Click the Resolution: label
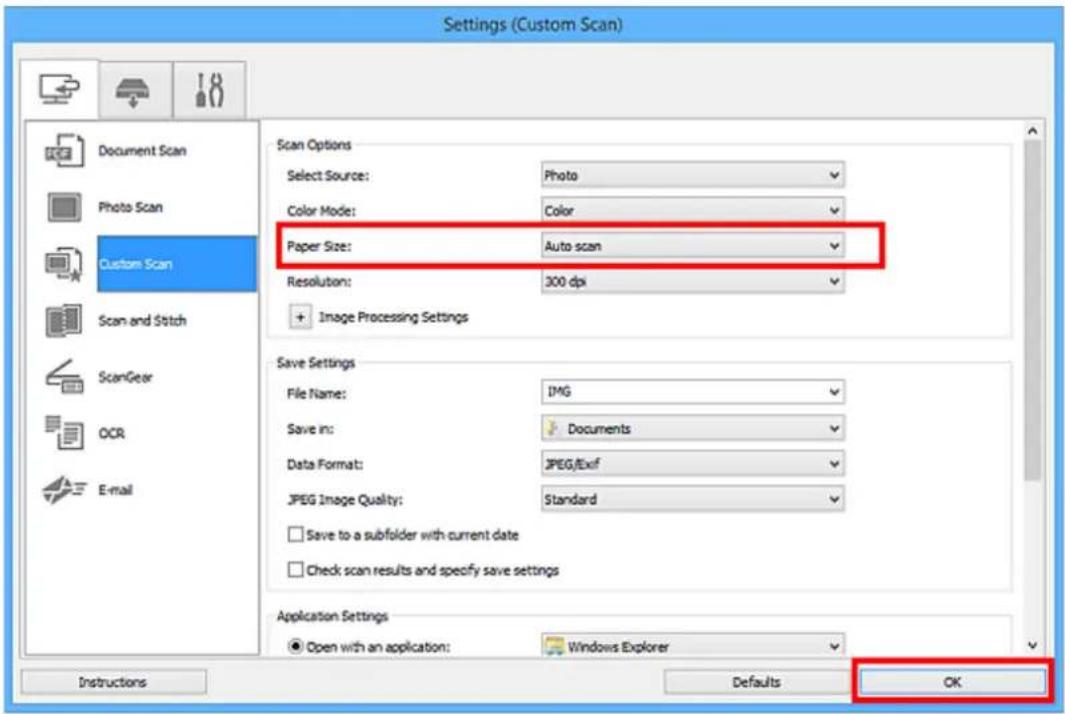 click(319, 281)
